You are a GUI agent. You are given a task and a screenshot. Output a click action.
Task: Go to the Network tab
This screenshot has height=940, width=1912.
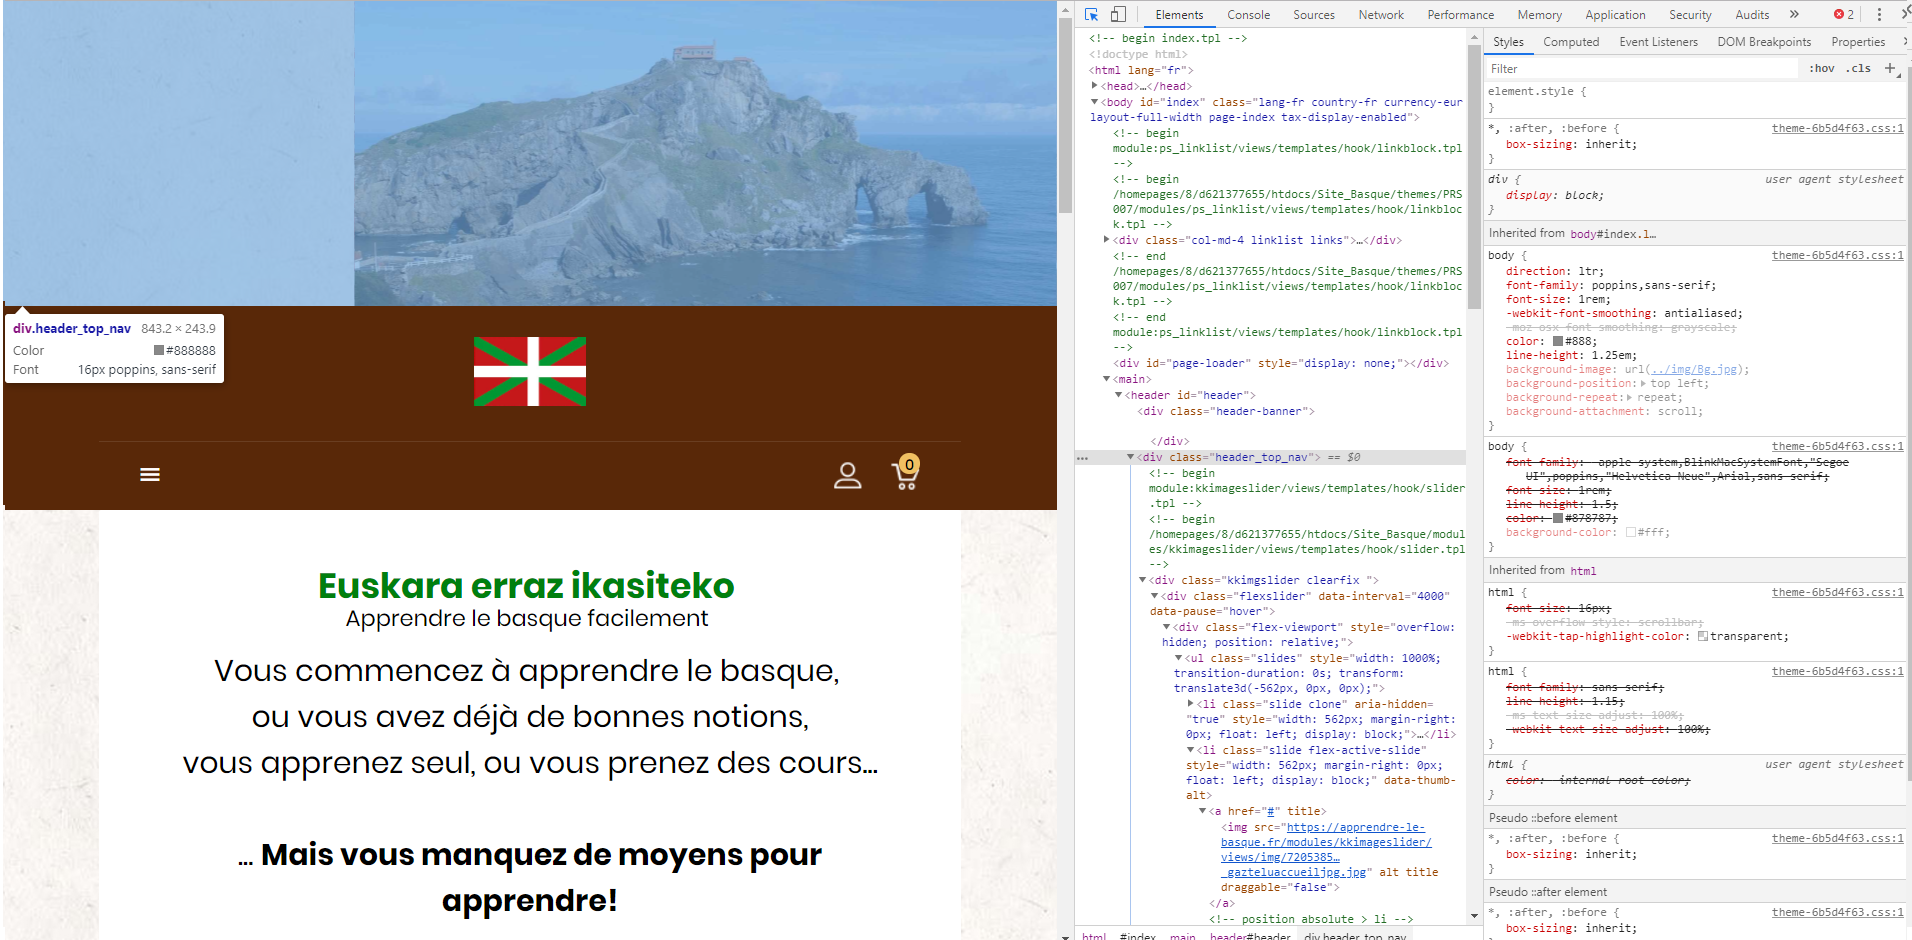(x=1381, y=15)
